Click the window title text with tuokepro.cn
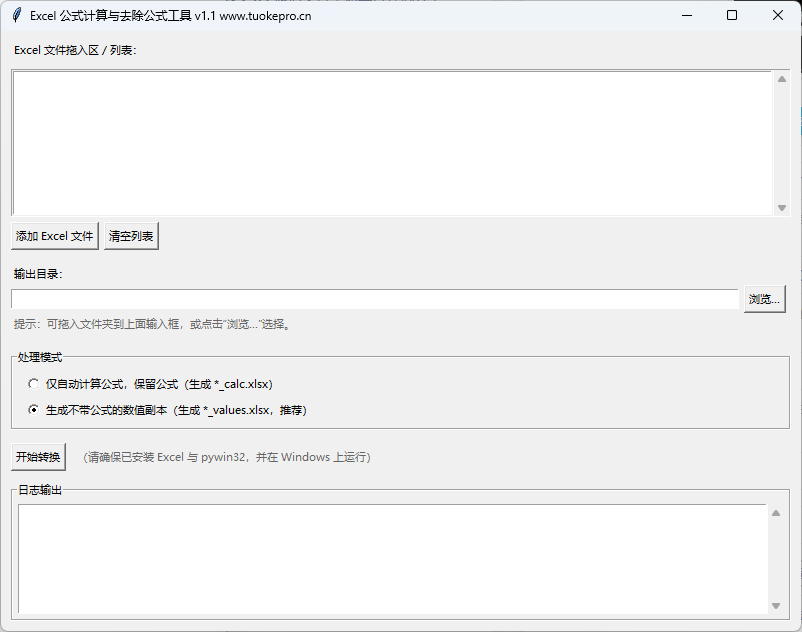Screen dimensions: 802x632 [x=171, y=16]
